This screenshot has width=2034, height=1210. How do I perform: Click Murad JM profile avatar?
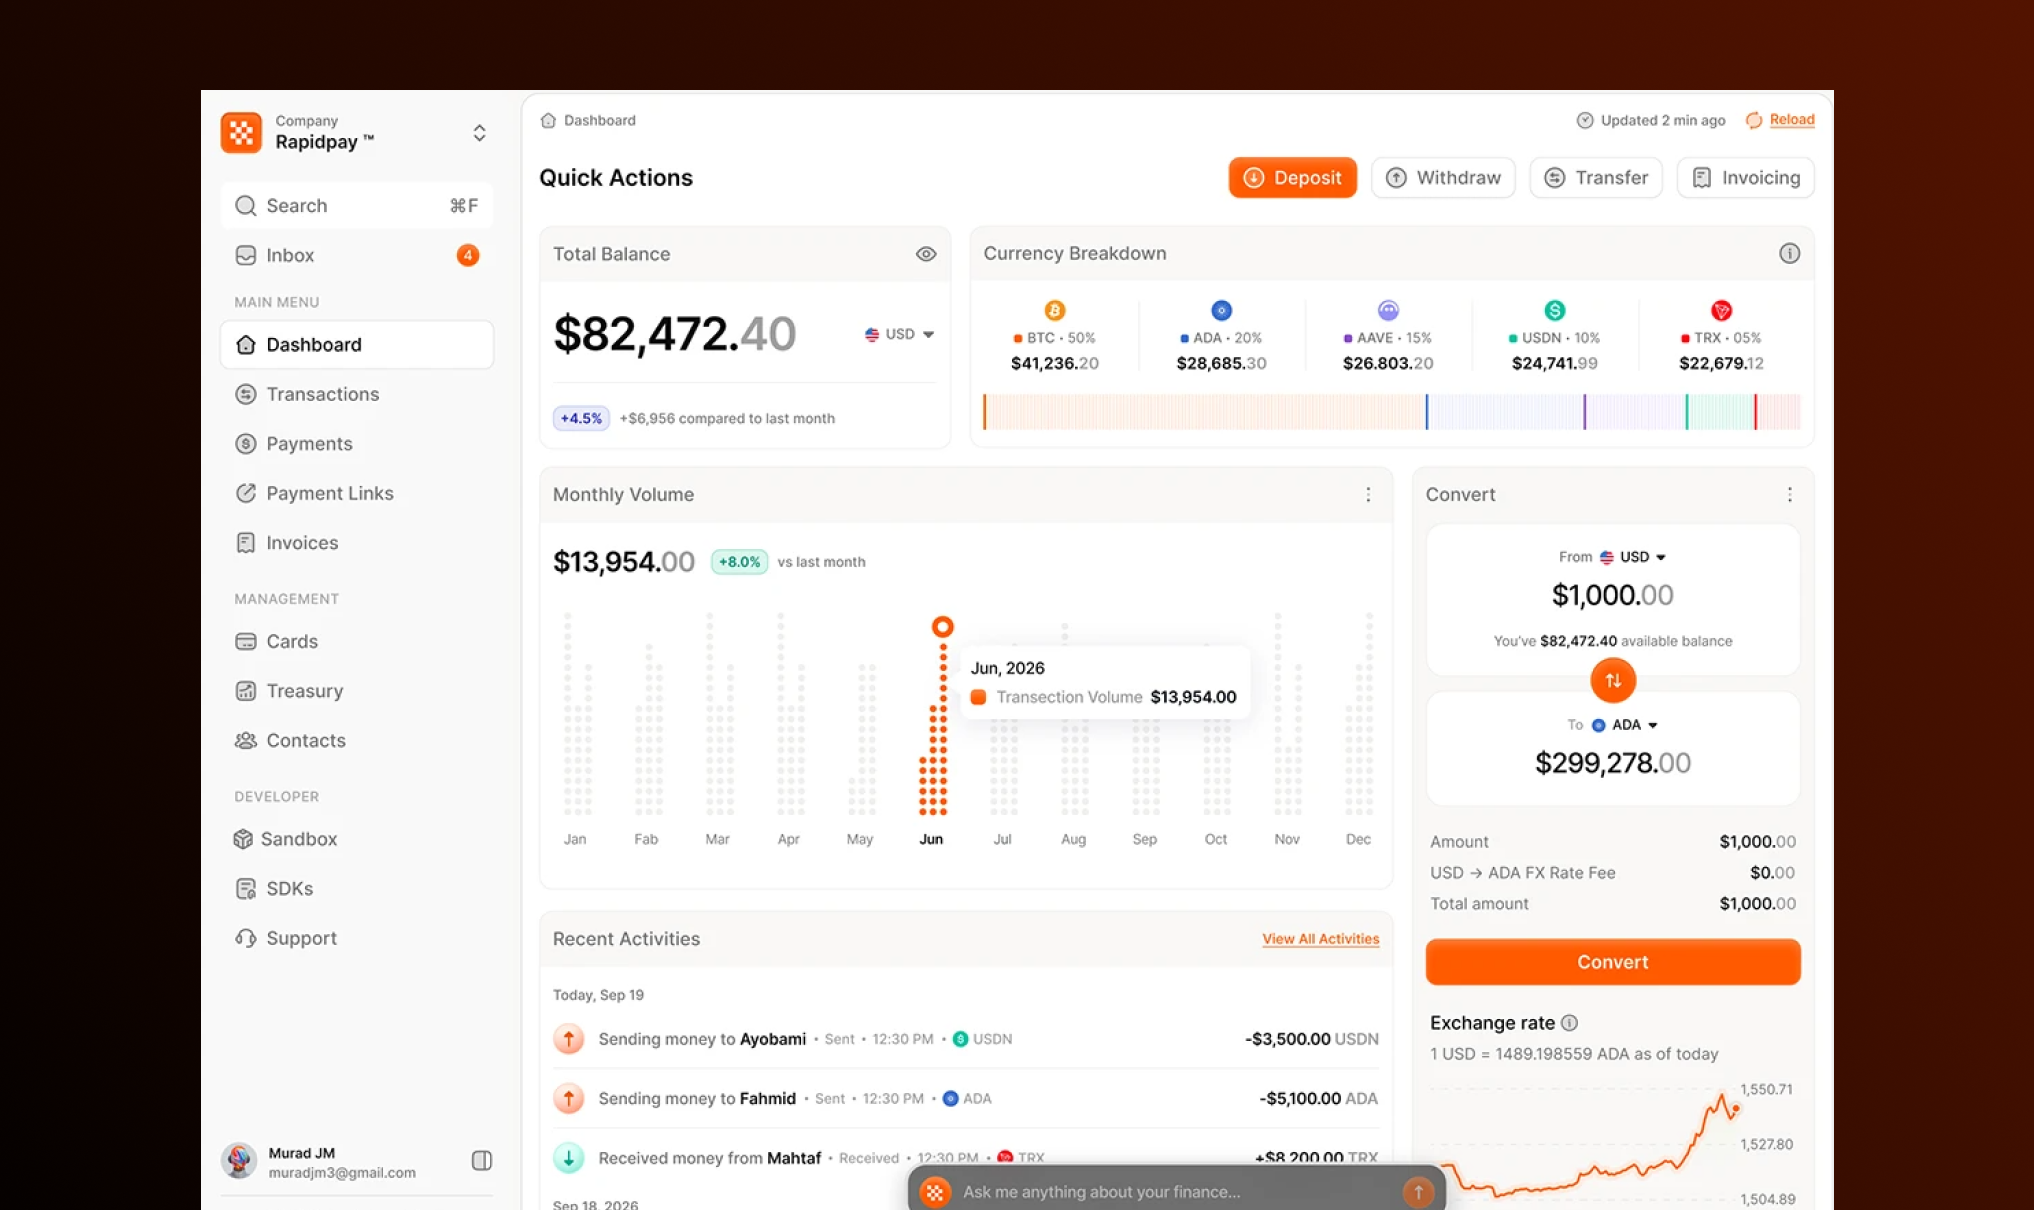(239, 1161)
